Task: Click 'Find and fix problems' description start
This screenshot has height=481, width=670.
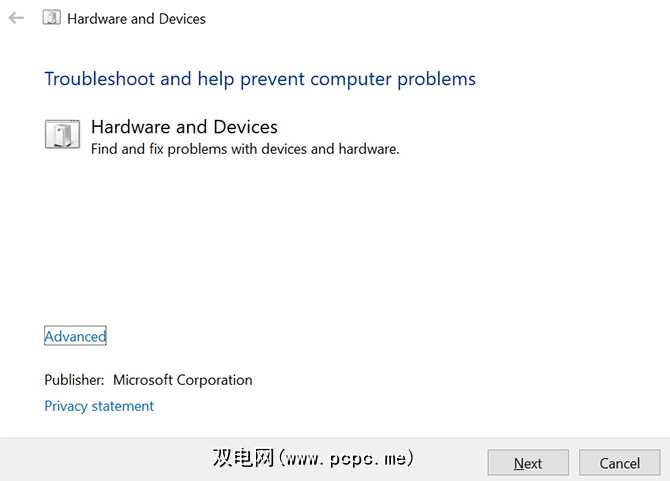Action: (150, 149)
